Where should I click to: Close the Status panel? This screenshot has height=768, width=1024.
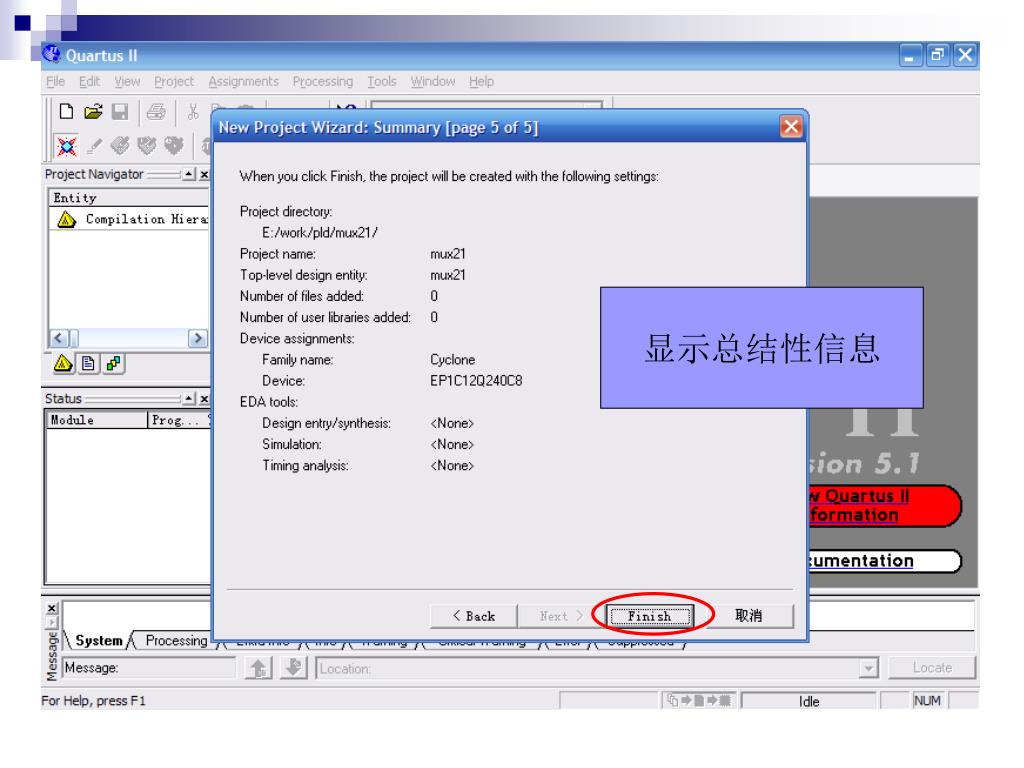click(x=204, y=398)
